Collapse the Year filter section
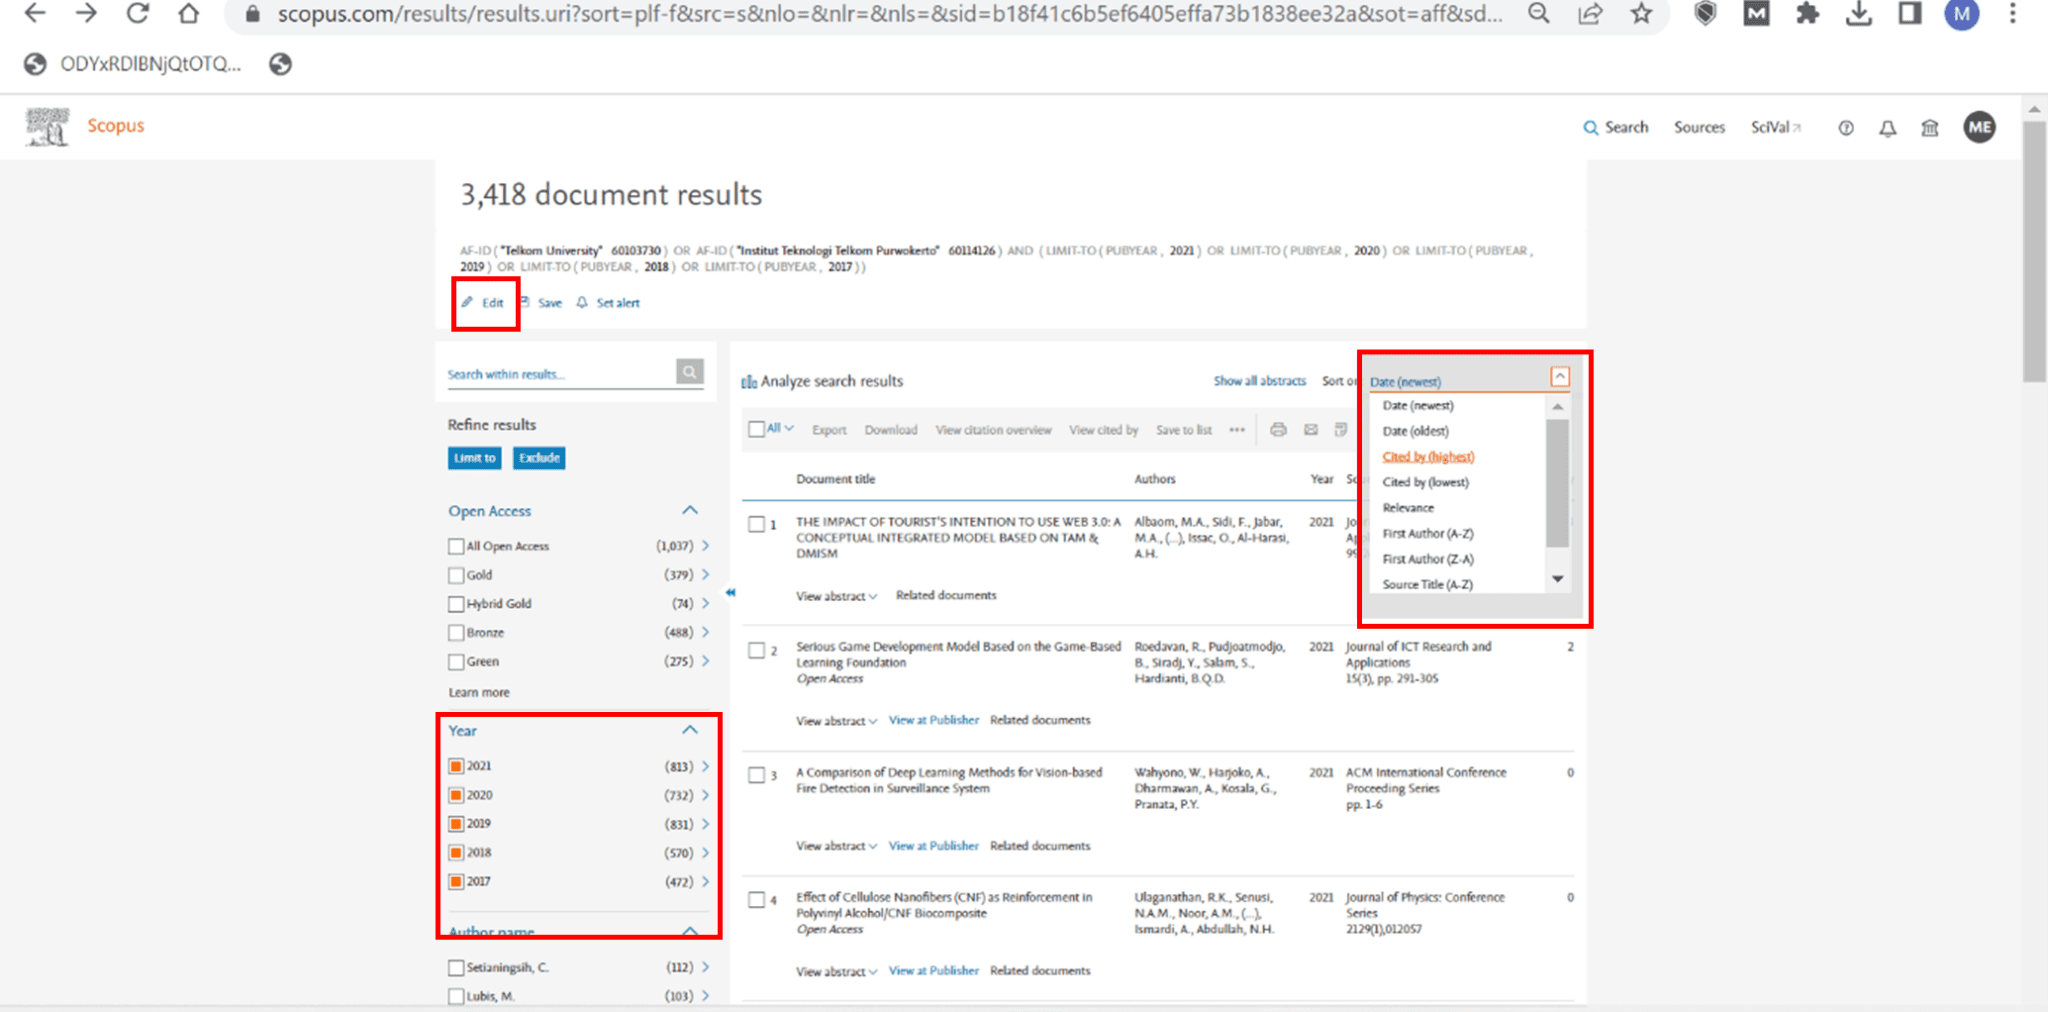Image resolution: width=2048 pixels, height=1012 pixels. (690, 730)
